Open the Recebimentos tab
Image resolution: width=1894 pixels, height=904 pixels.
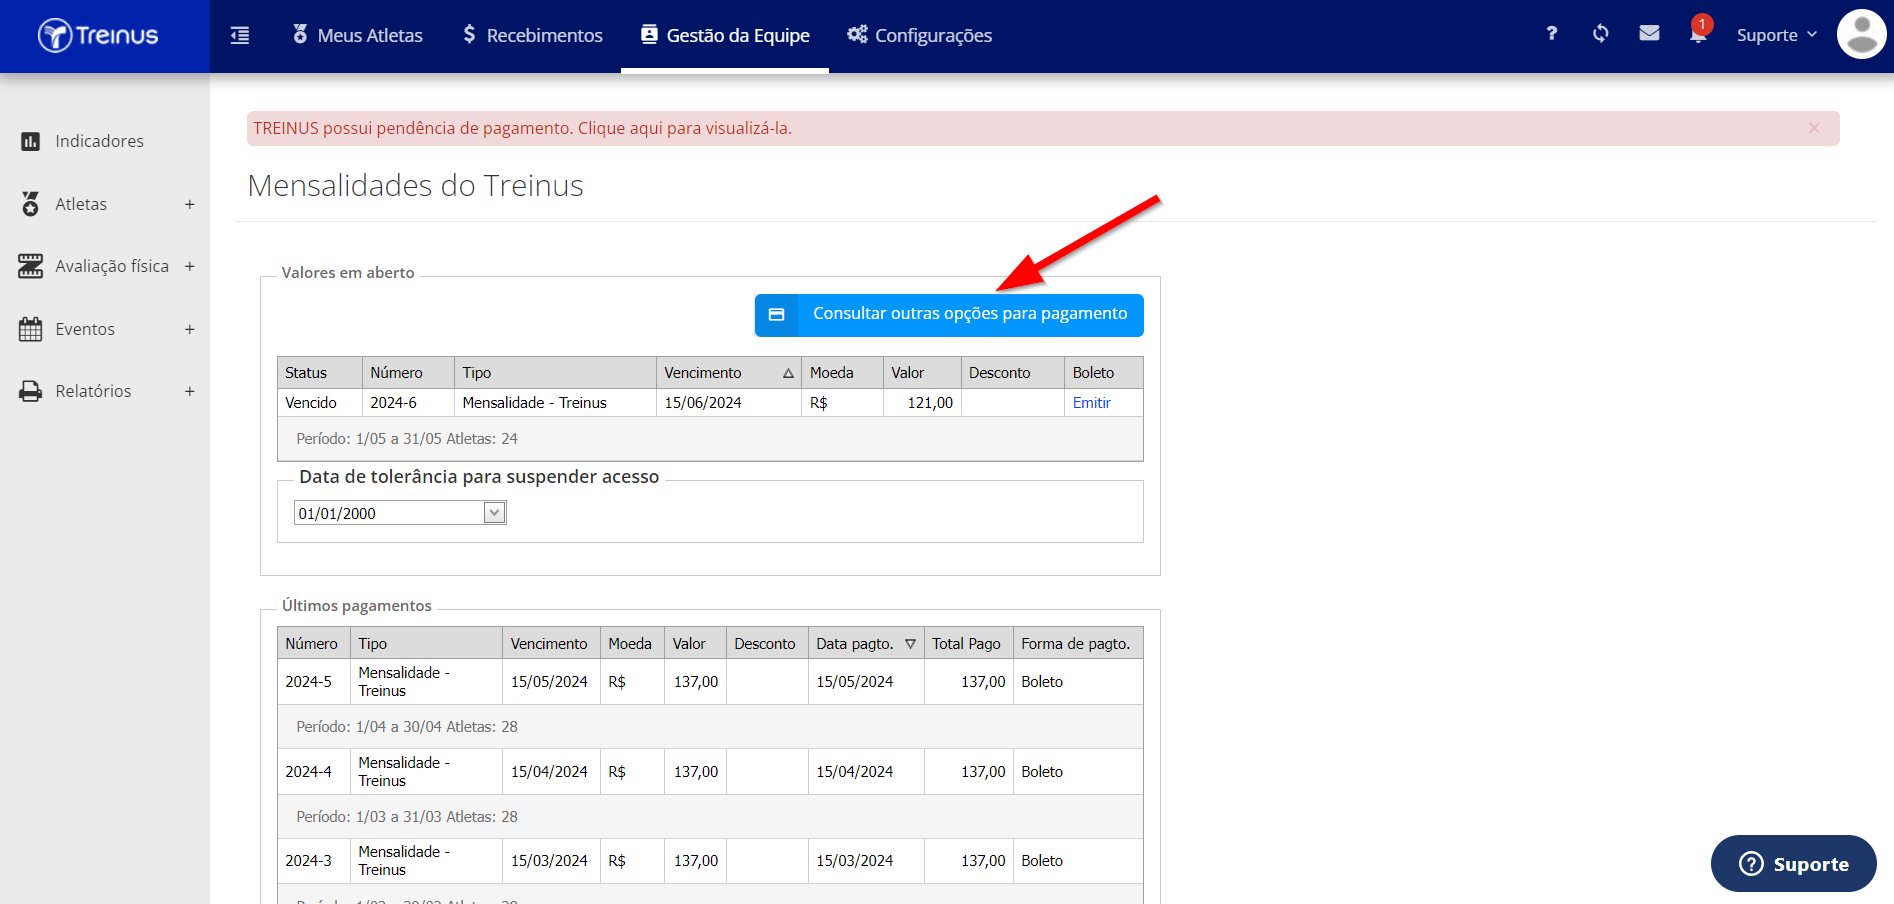[x=533, y=35]
